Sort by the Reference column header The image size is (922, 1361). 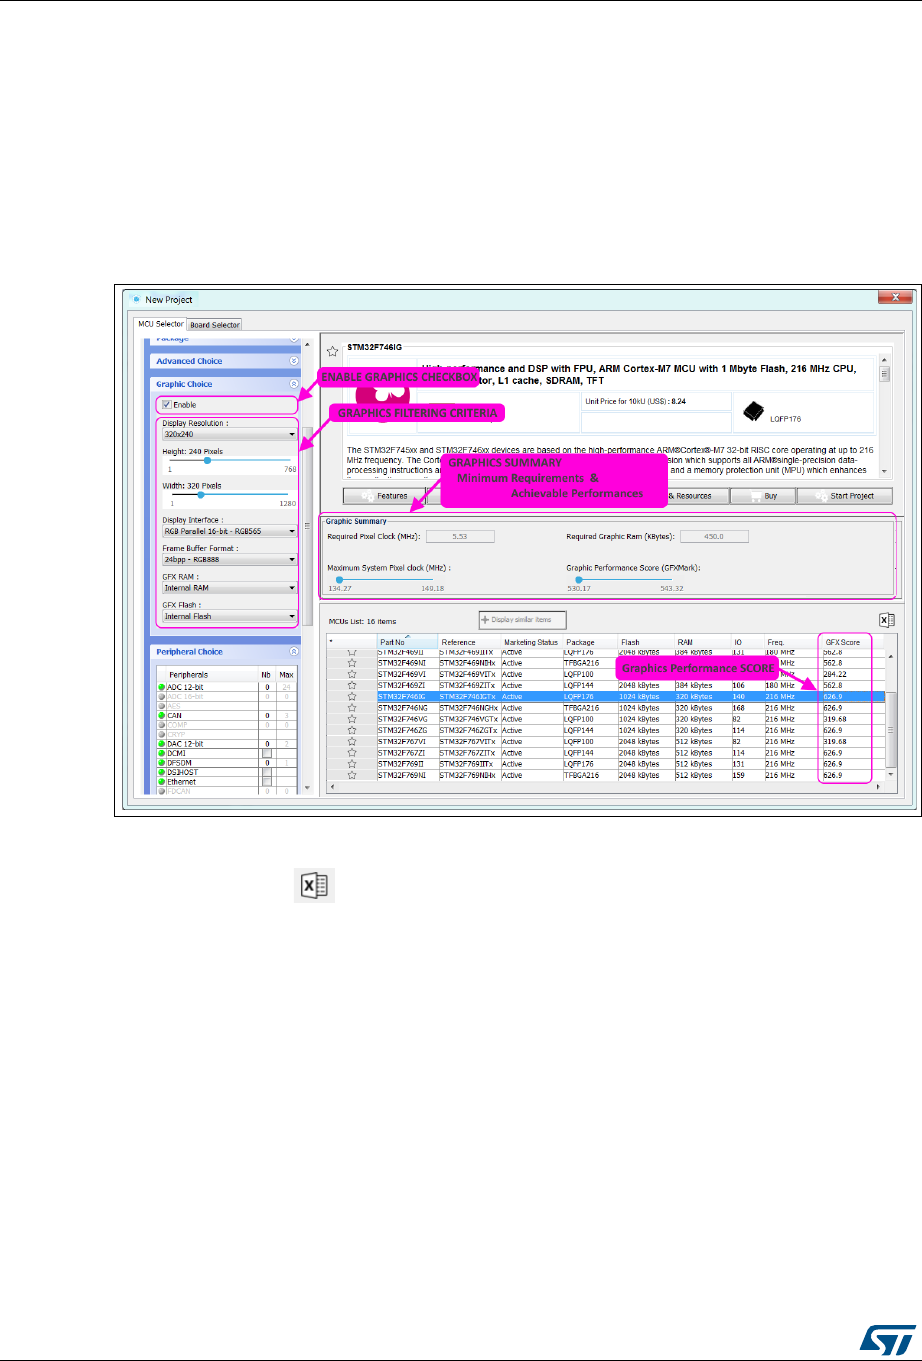(469, 641)
